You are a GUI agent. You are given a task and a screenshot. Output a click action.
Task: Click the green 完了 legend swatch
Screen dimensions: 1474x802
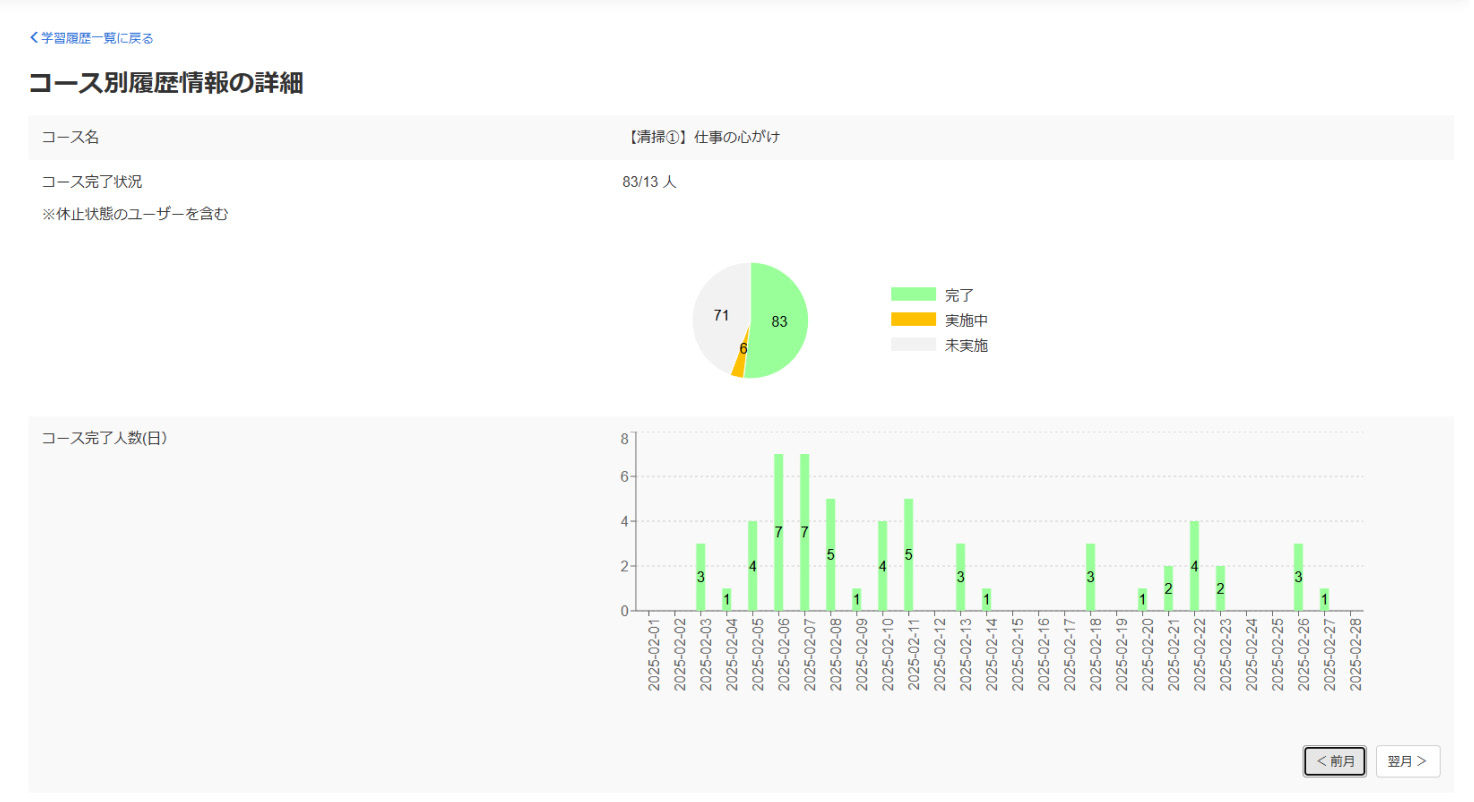pos(913,295)
